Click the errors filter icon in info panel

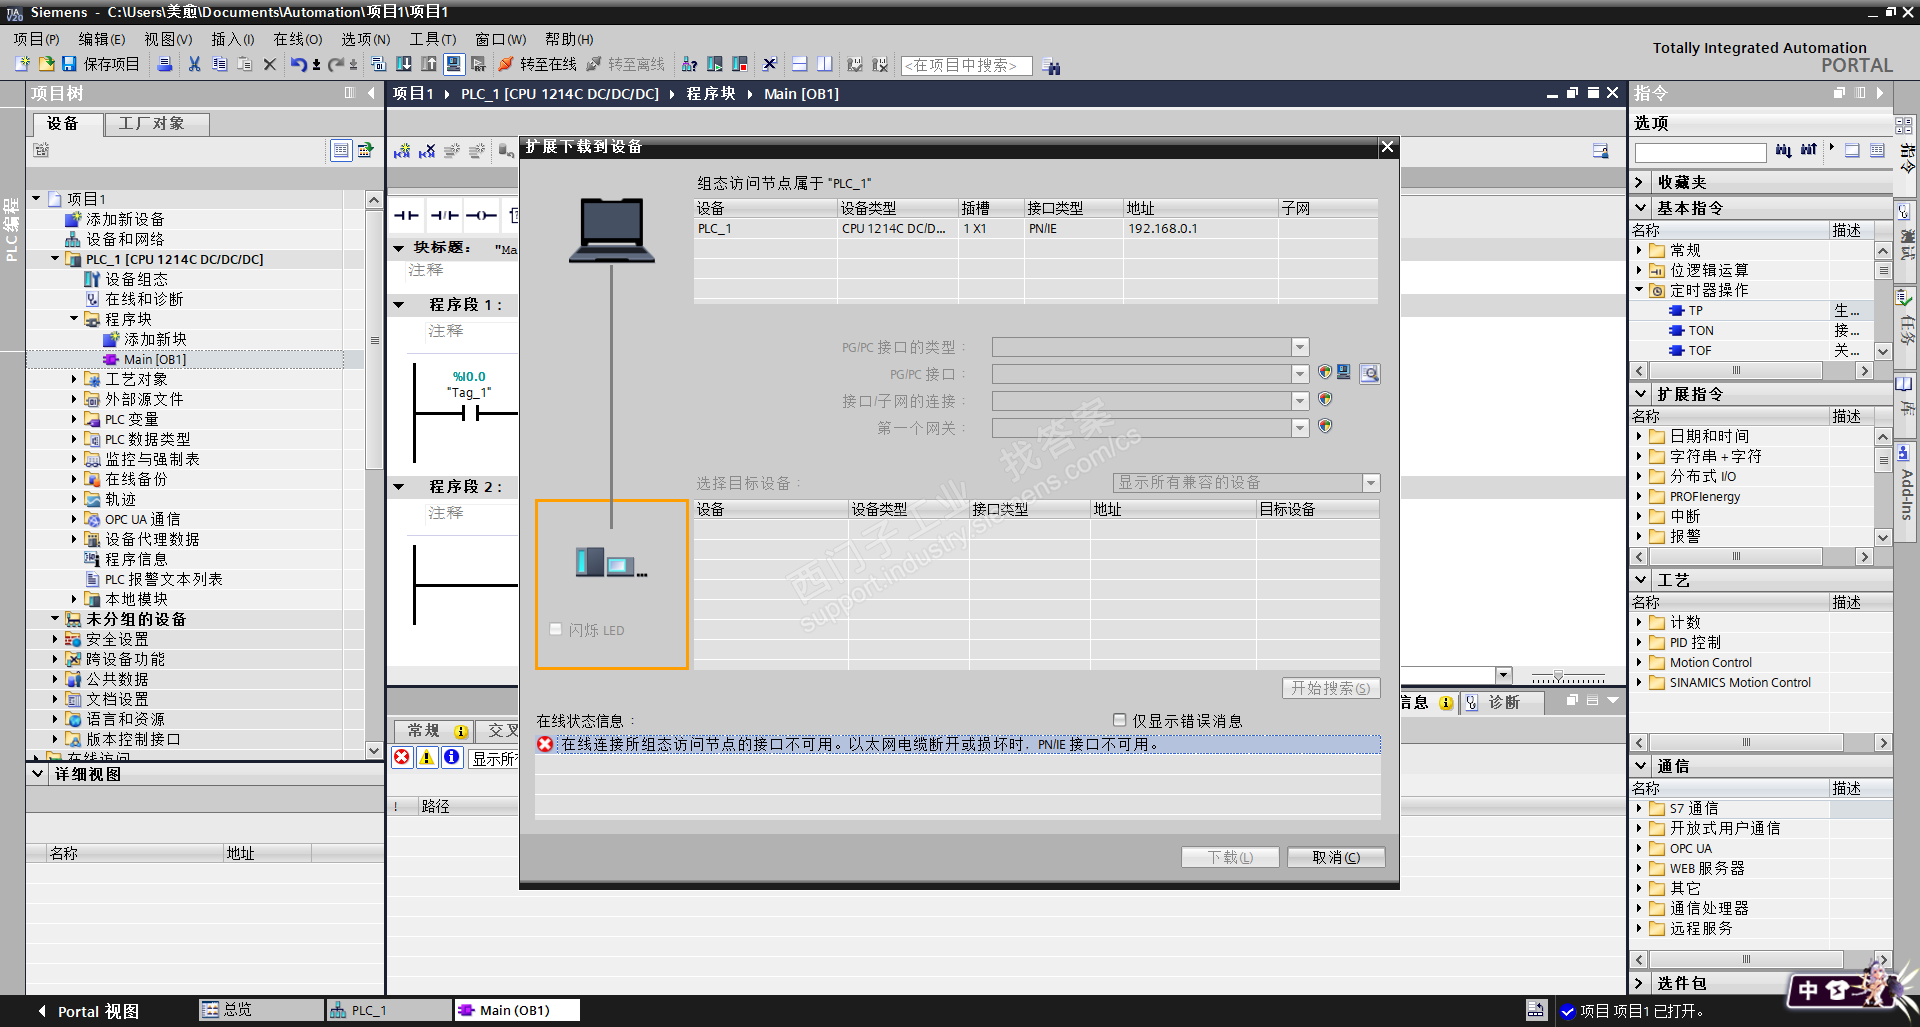[x=402, y=757]
